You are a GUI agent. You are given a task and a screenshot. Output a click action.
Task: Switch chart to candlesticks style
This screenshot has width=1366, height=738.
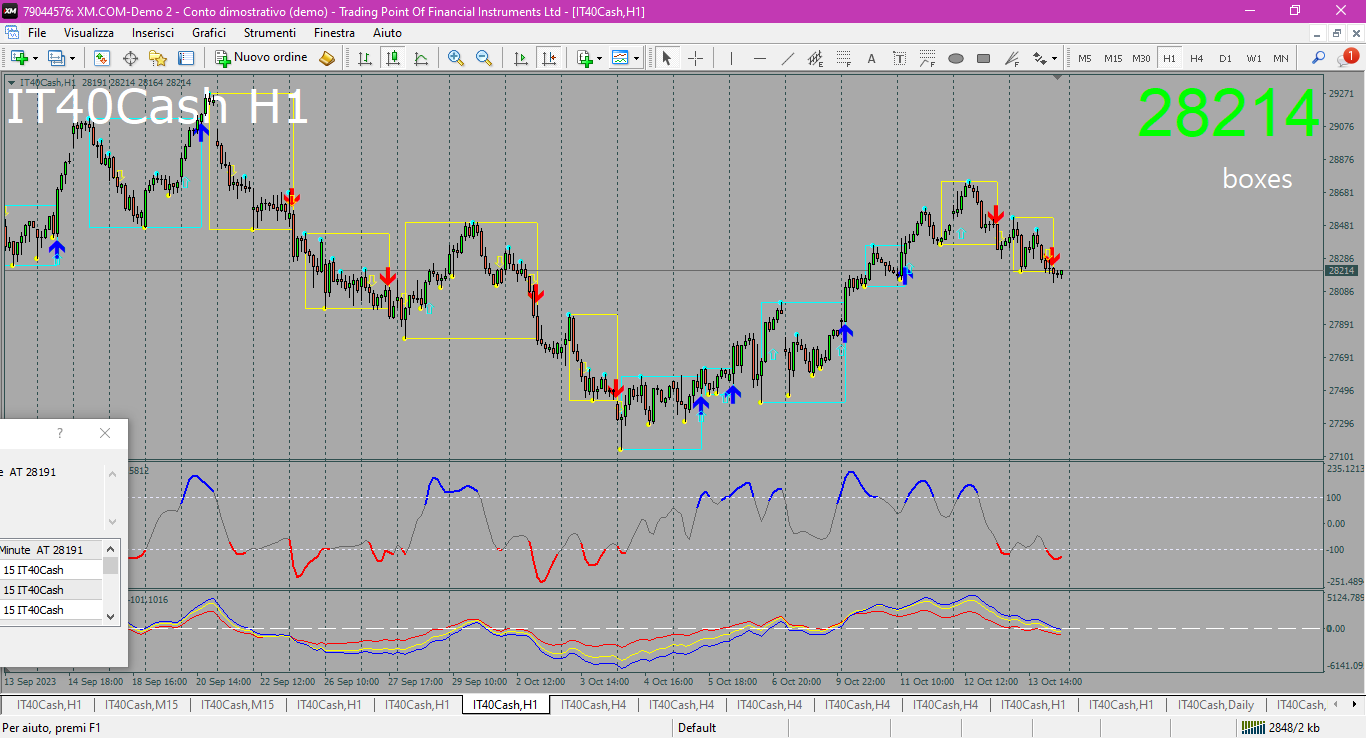click(393, 58)
